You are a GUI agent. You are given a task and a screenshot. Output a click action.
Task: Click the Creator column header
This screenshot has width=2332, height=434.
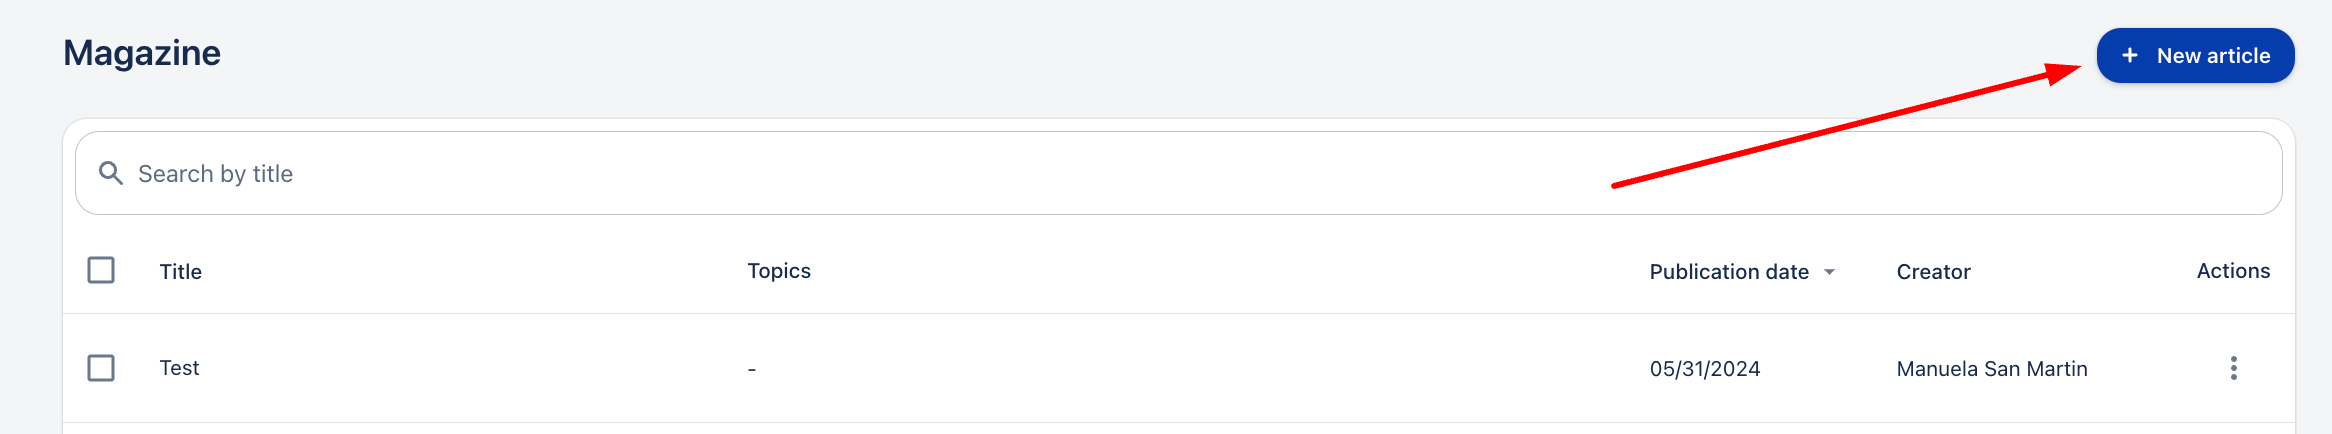[x=1933, y=272]
